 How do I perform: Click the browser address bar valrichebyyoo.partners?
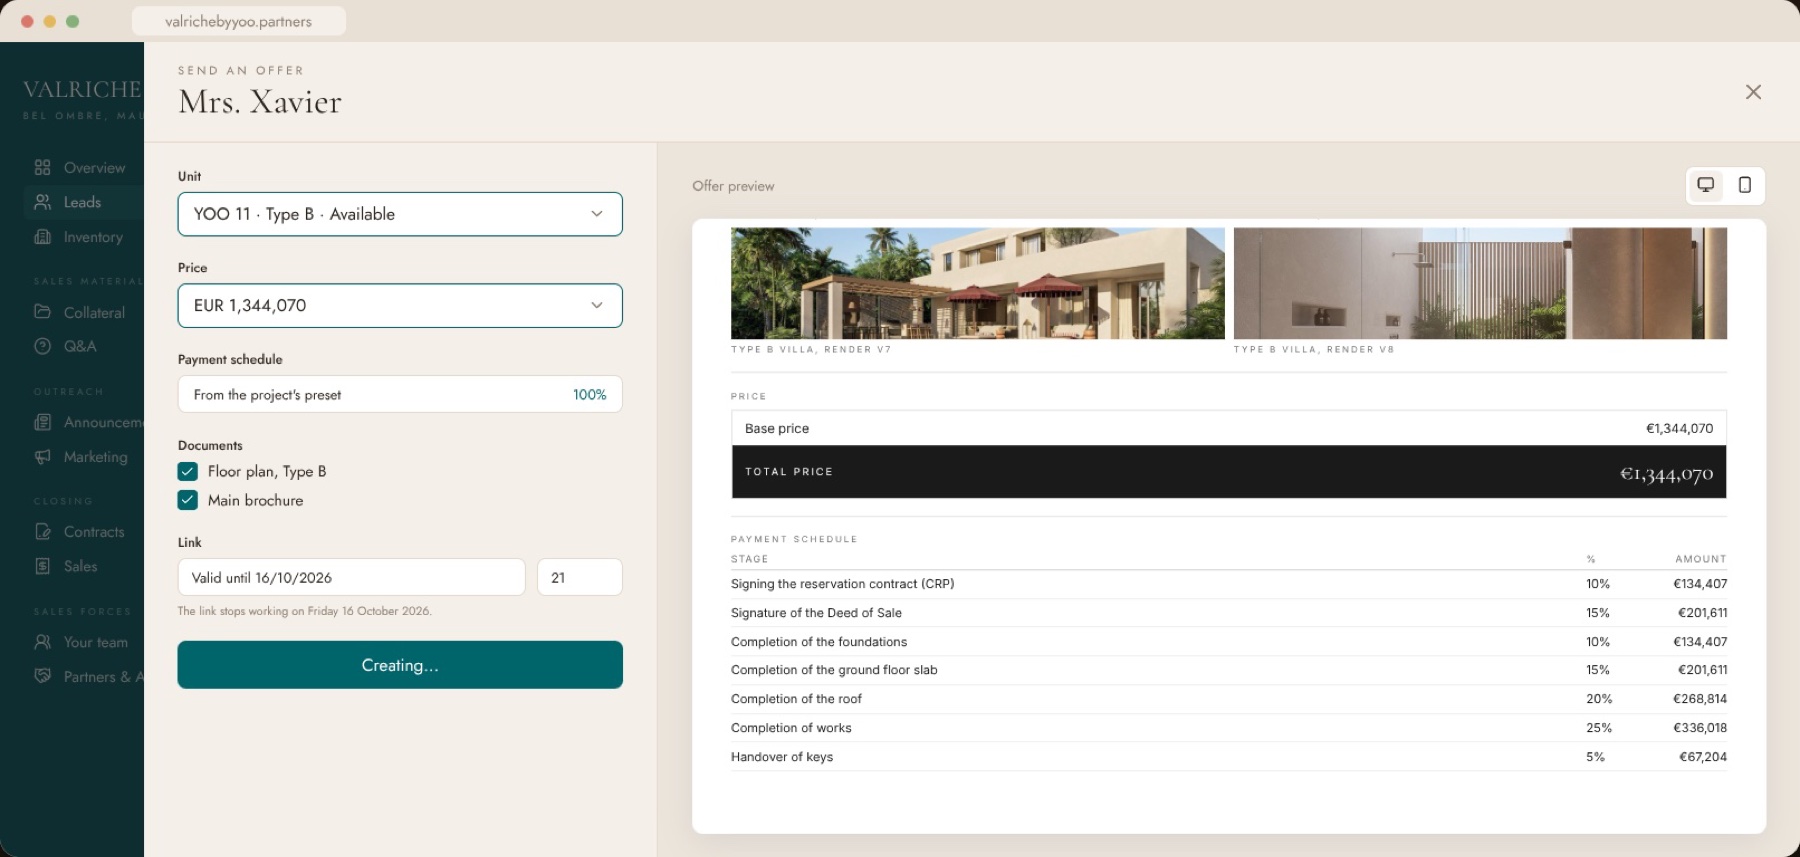pos(239,21)
